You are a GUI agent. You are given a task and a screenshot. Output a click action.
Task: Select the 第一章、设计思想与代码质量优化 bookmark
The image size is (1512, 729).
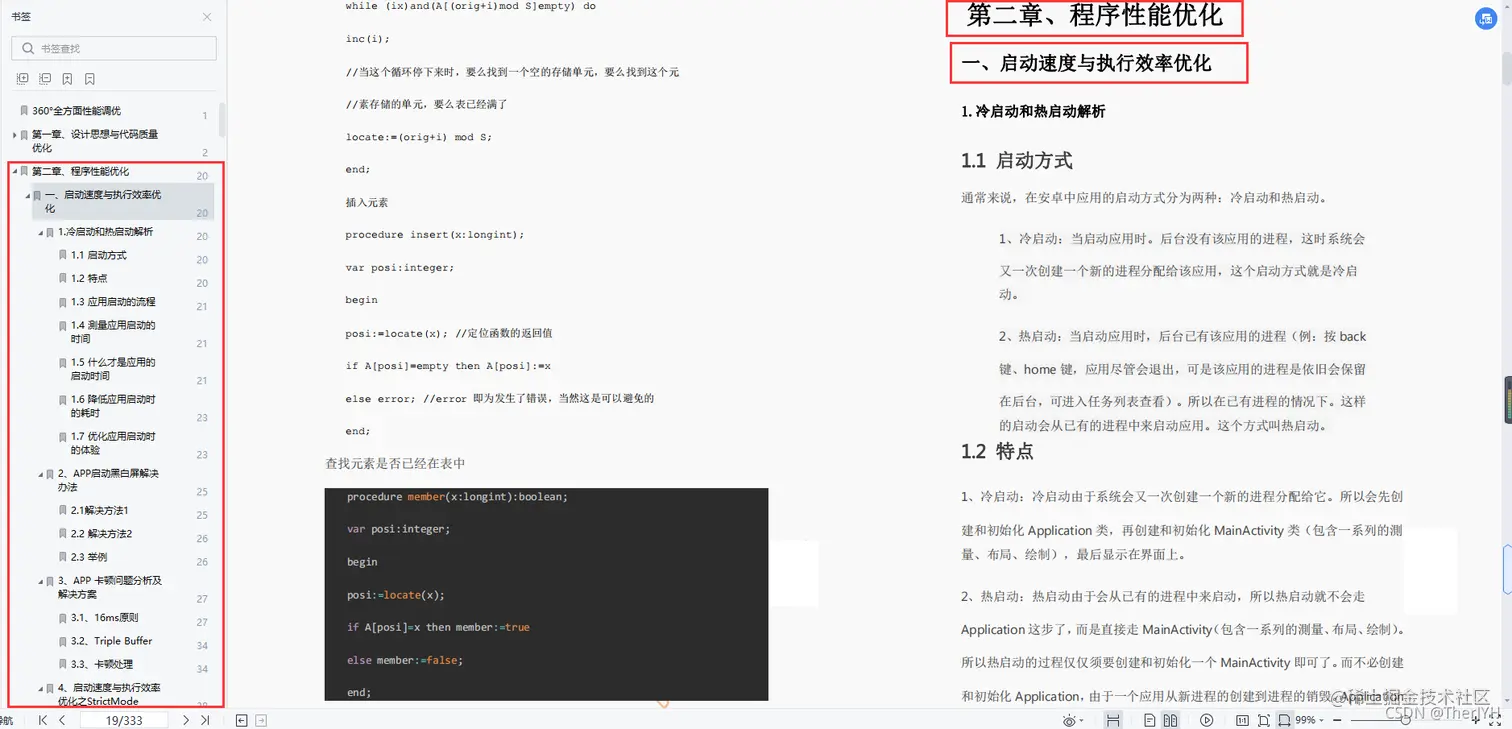(95, 141)
